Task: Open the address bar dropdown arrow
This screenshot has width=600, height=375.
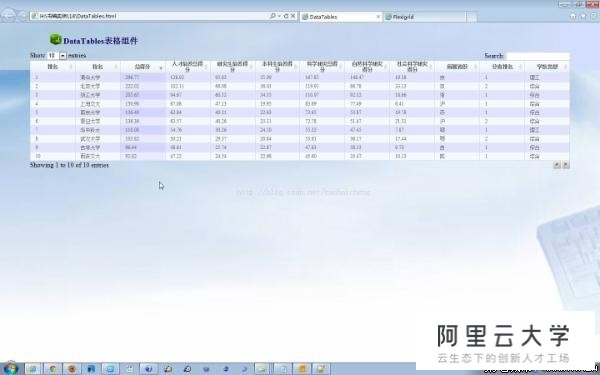Action: tap(279, 16)
